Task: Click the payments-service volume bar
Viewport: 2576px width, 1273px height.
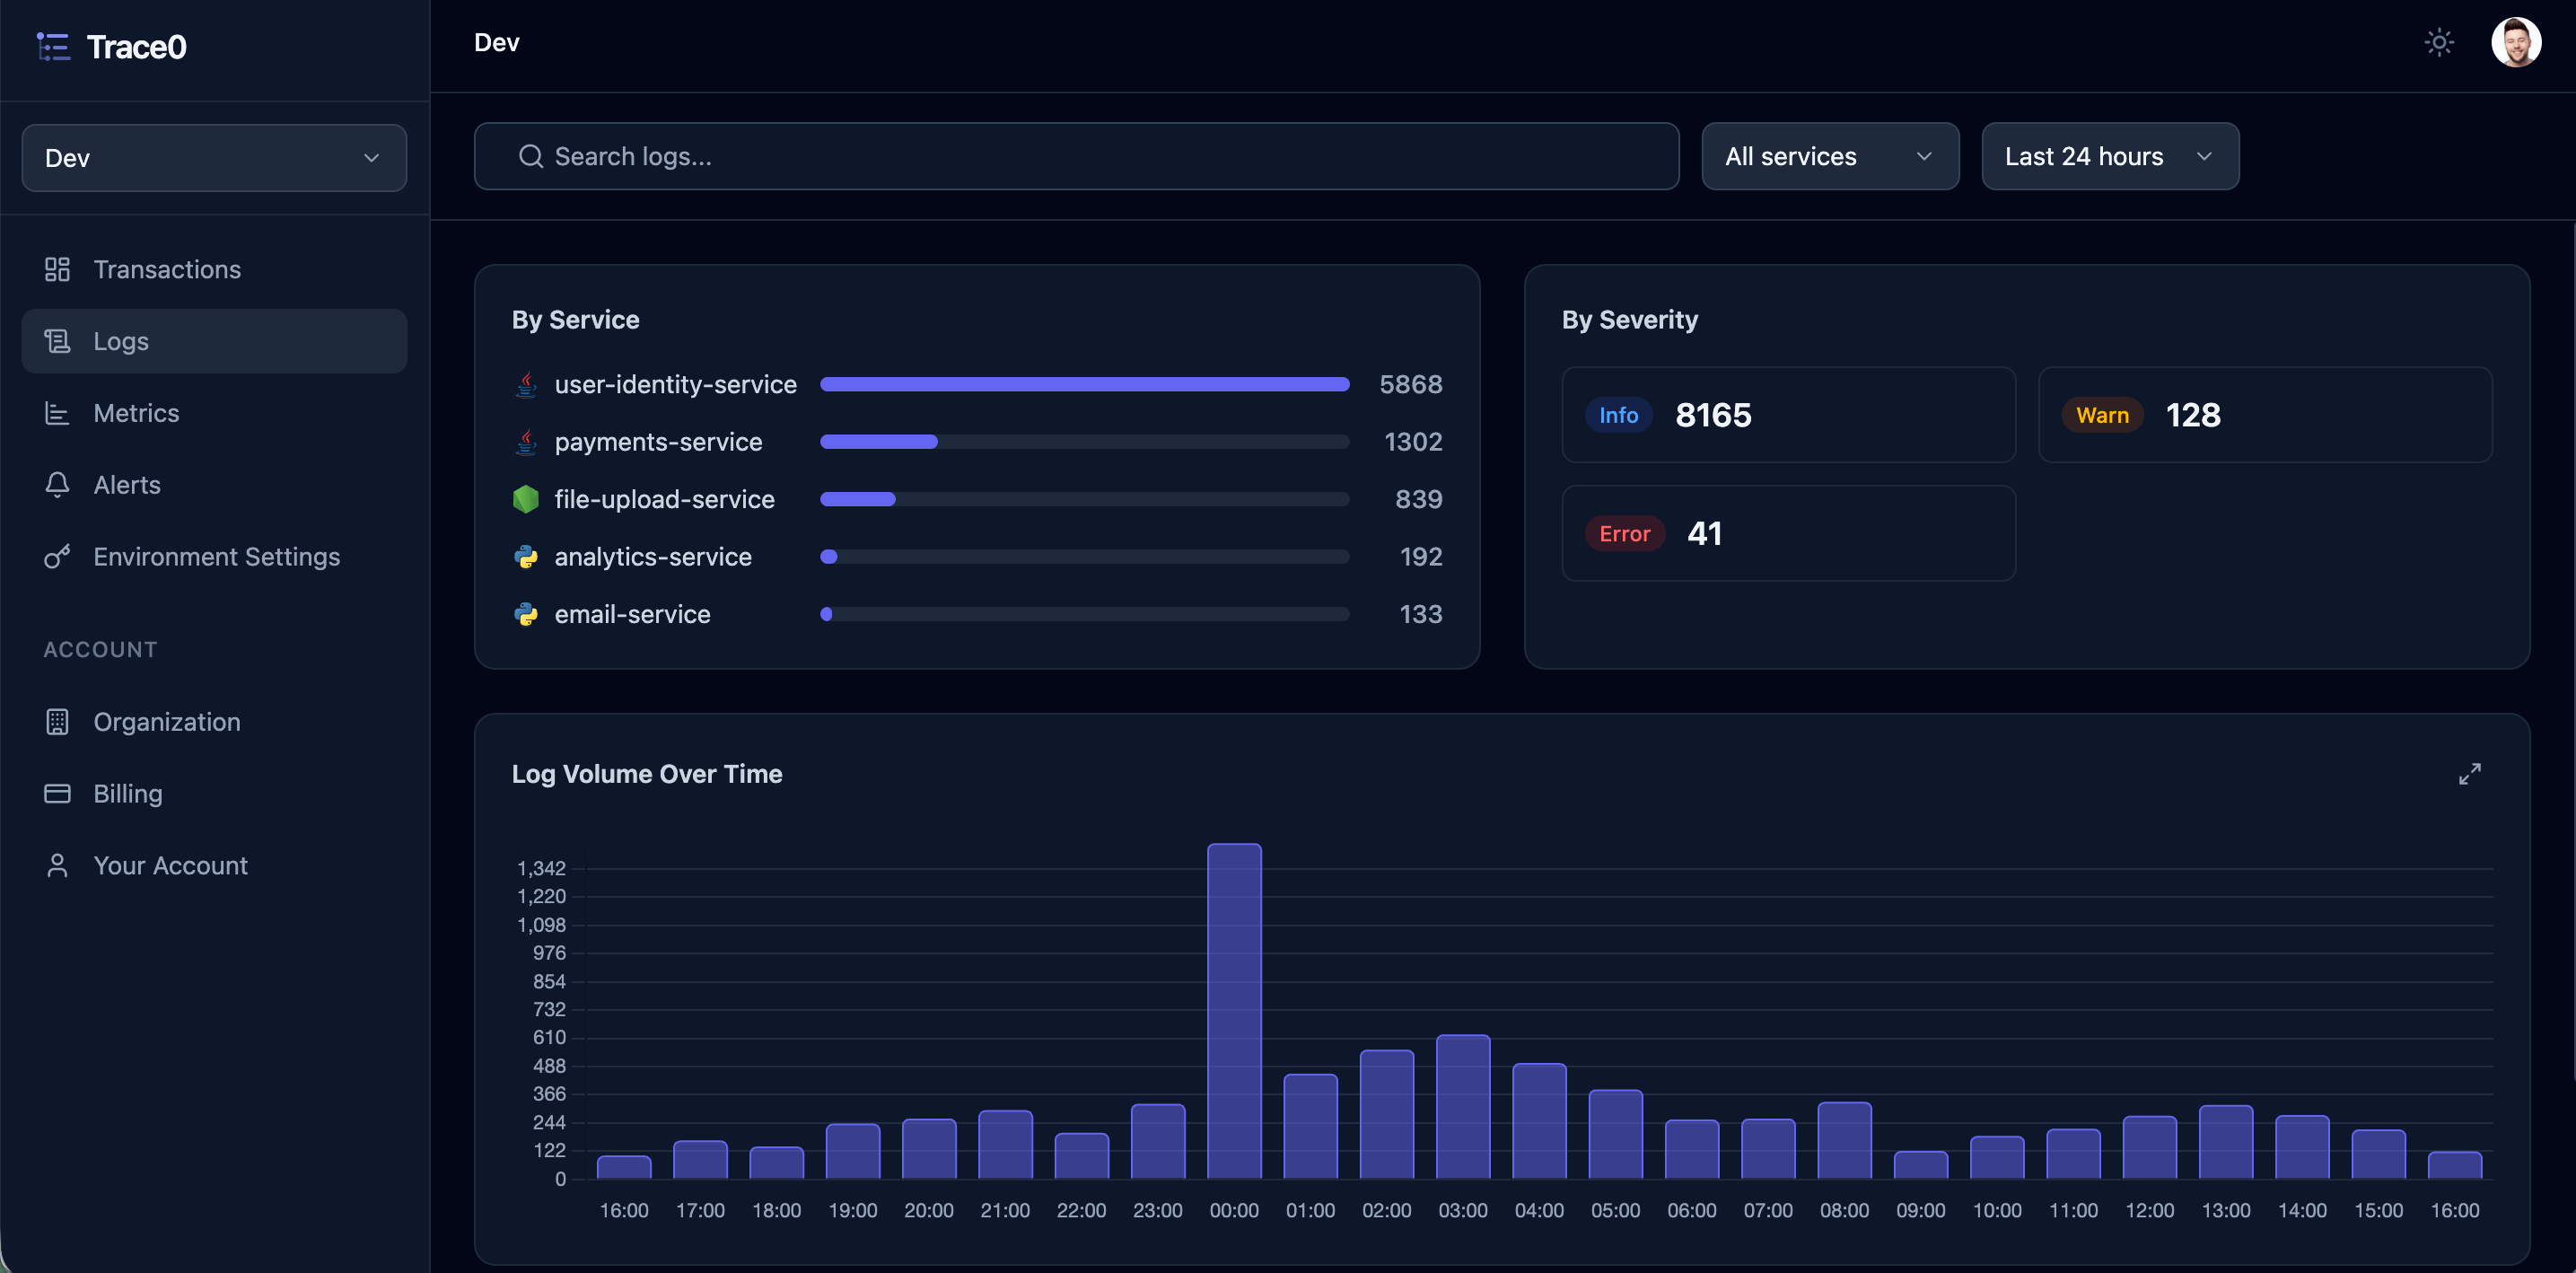Action: [x=878, y=442]
